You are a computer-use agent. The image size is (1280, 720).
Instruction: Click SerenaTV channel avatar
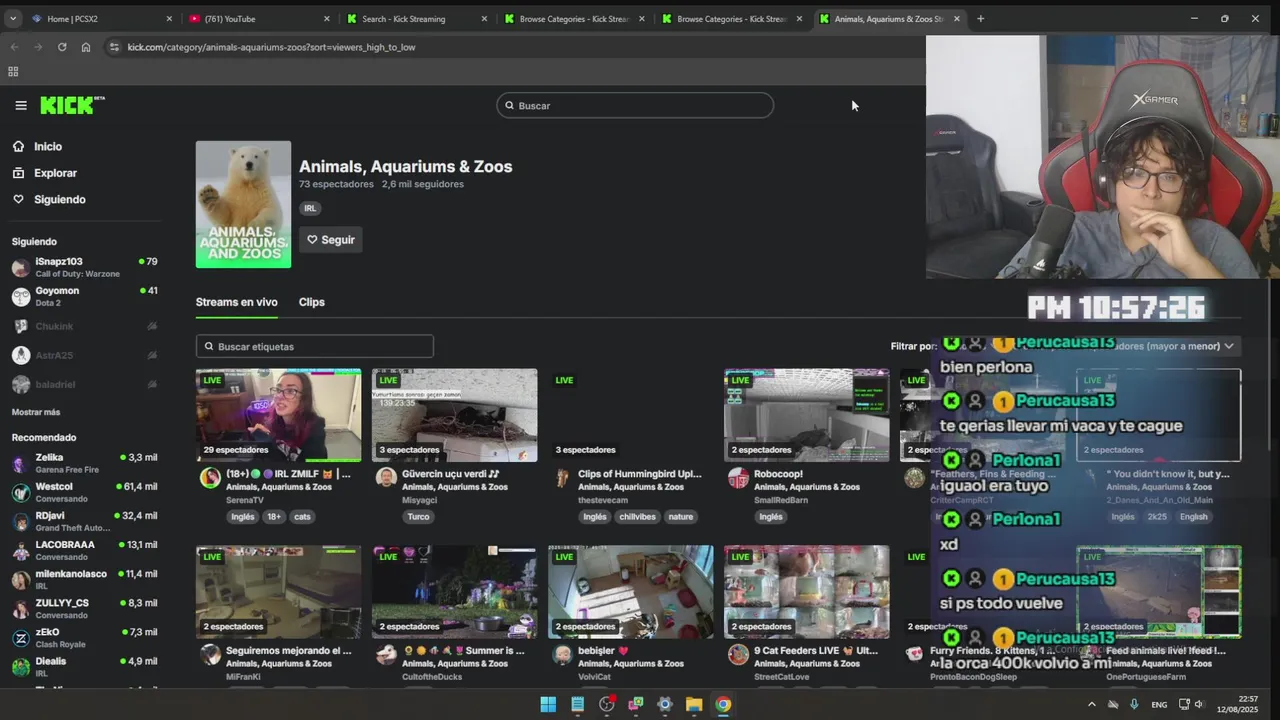210,478
